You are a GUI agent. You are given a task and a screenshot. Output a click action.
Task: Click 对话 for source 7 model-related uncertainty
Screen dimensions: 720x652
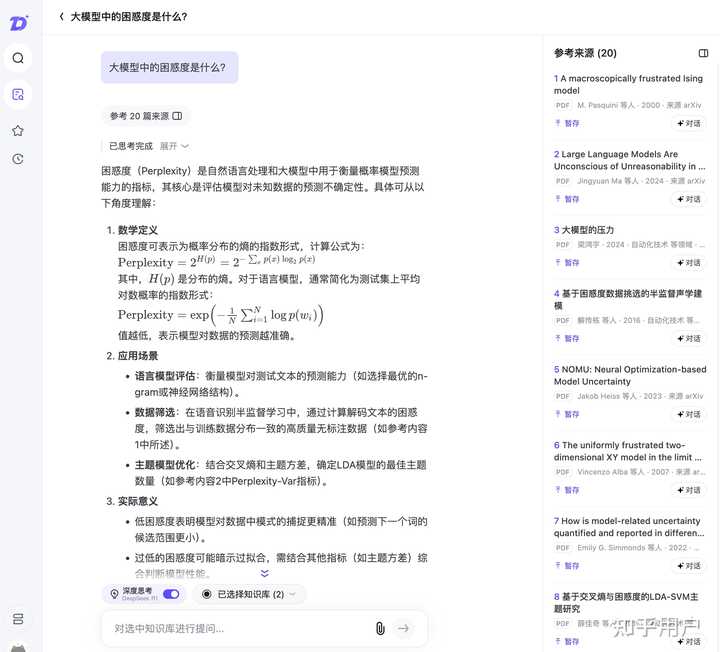click(689, 566)
